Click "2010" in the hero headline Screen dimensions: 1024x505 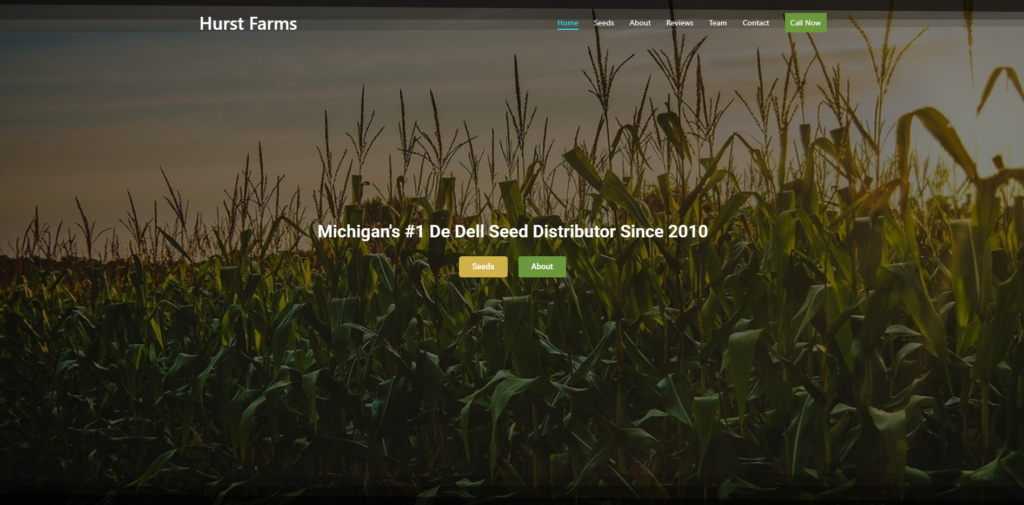[x=687, y=231]
